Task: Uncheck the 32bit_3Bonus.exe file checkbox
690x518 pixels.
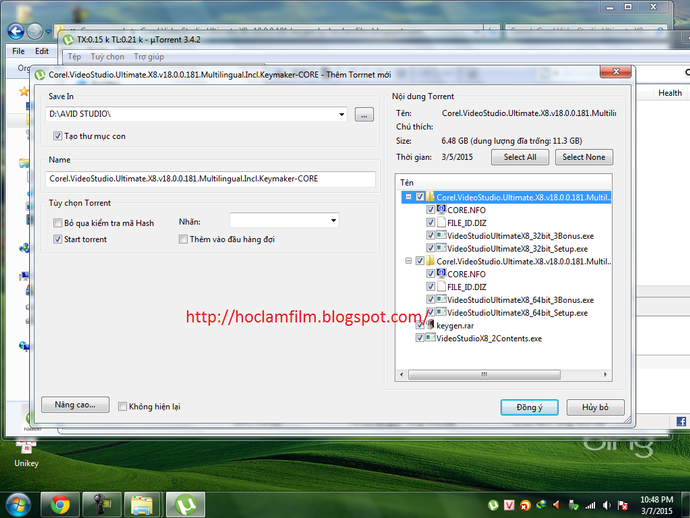Action: (431, 235)
